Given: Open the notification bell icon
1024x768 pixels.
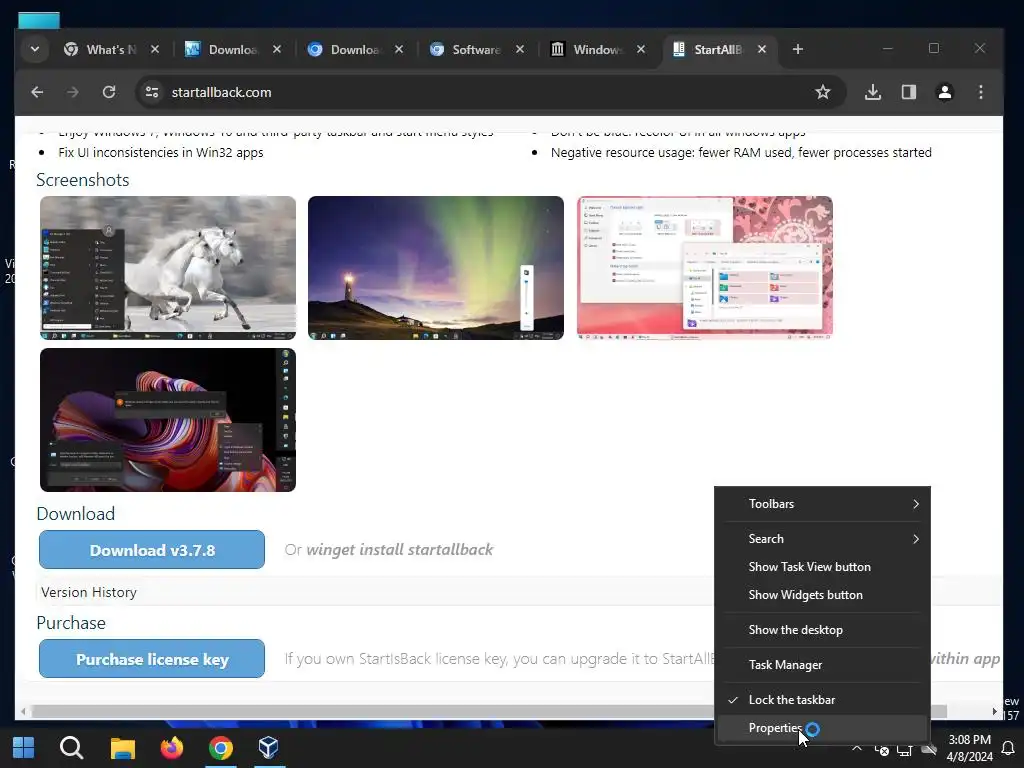Looking at the screenshot, I should (x=1008, y=748).
